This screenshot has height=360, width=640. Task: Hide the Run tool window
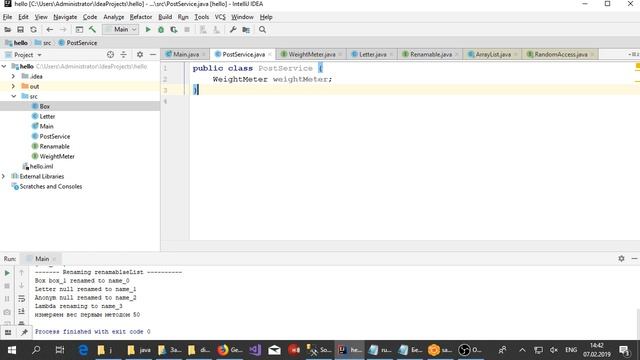pyautogui.click(x=634, y=258)
